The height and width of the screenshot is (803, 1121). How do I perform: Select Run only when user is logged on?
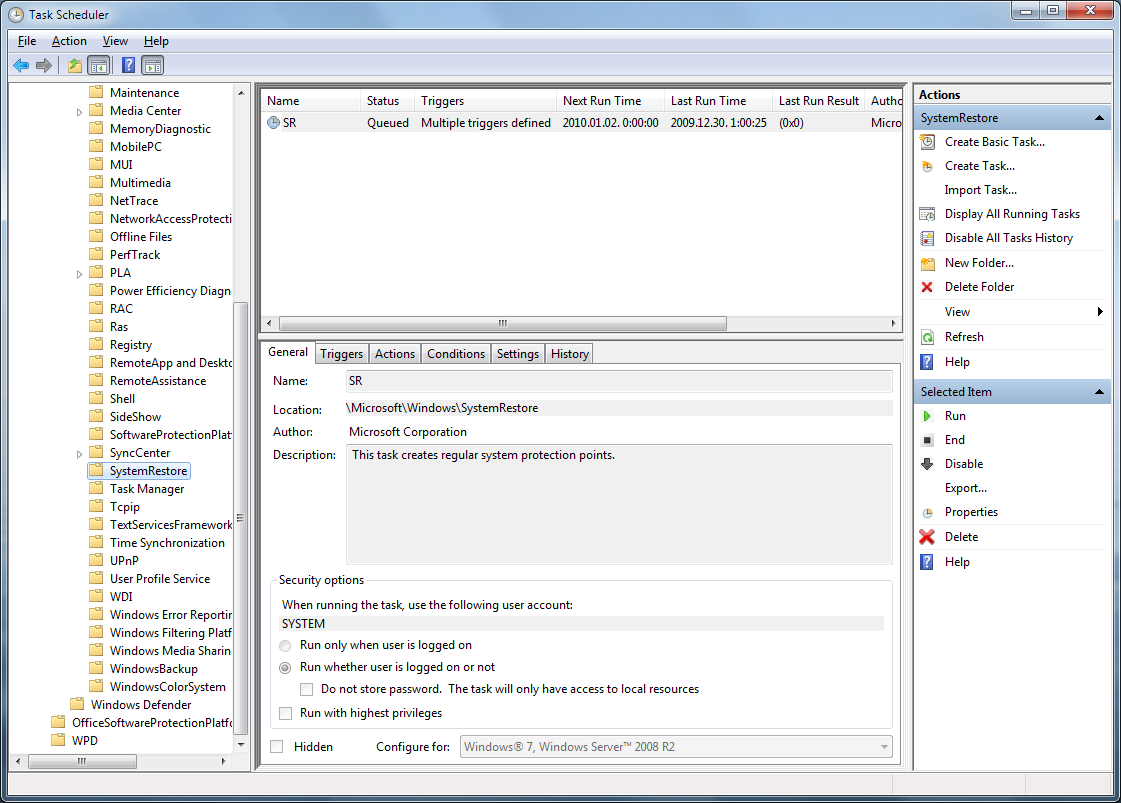point(286,645)
